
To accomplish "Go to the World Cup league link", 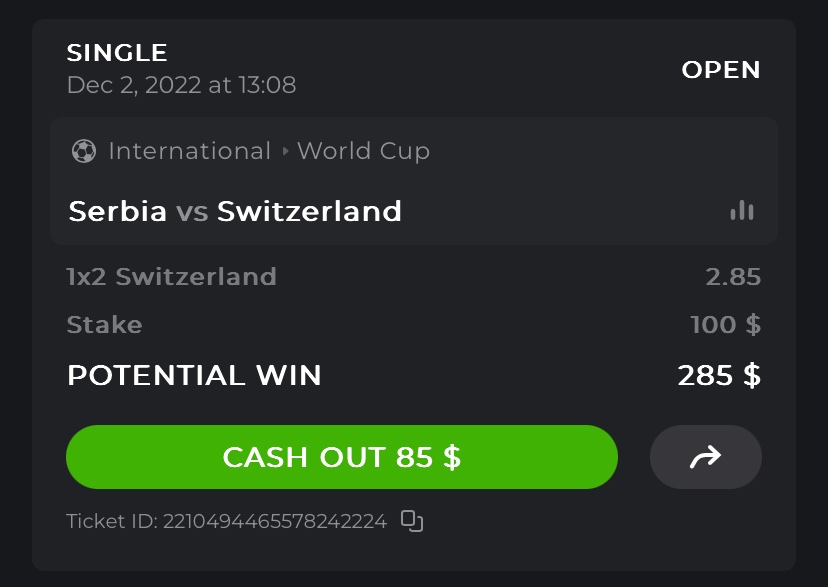I will (363, 151).
